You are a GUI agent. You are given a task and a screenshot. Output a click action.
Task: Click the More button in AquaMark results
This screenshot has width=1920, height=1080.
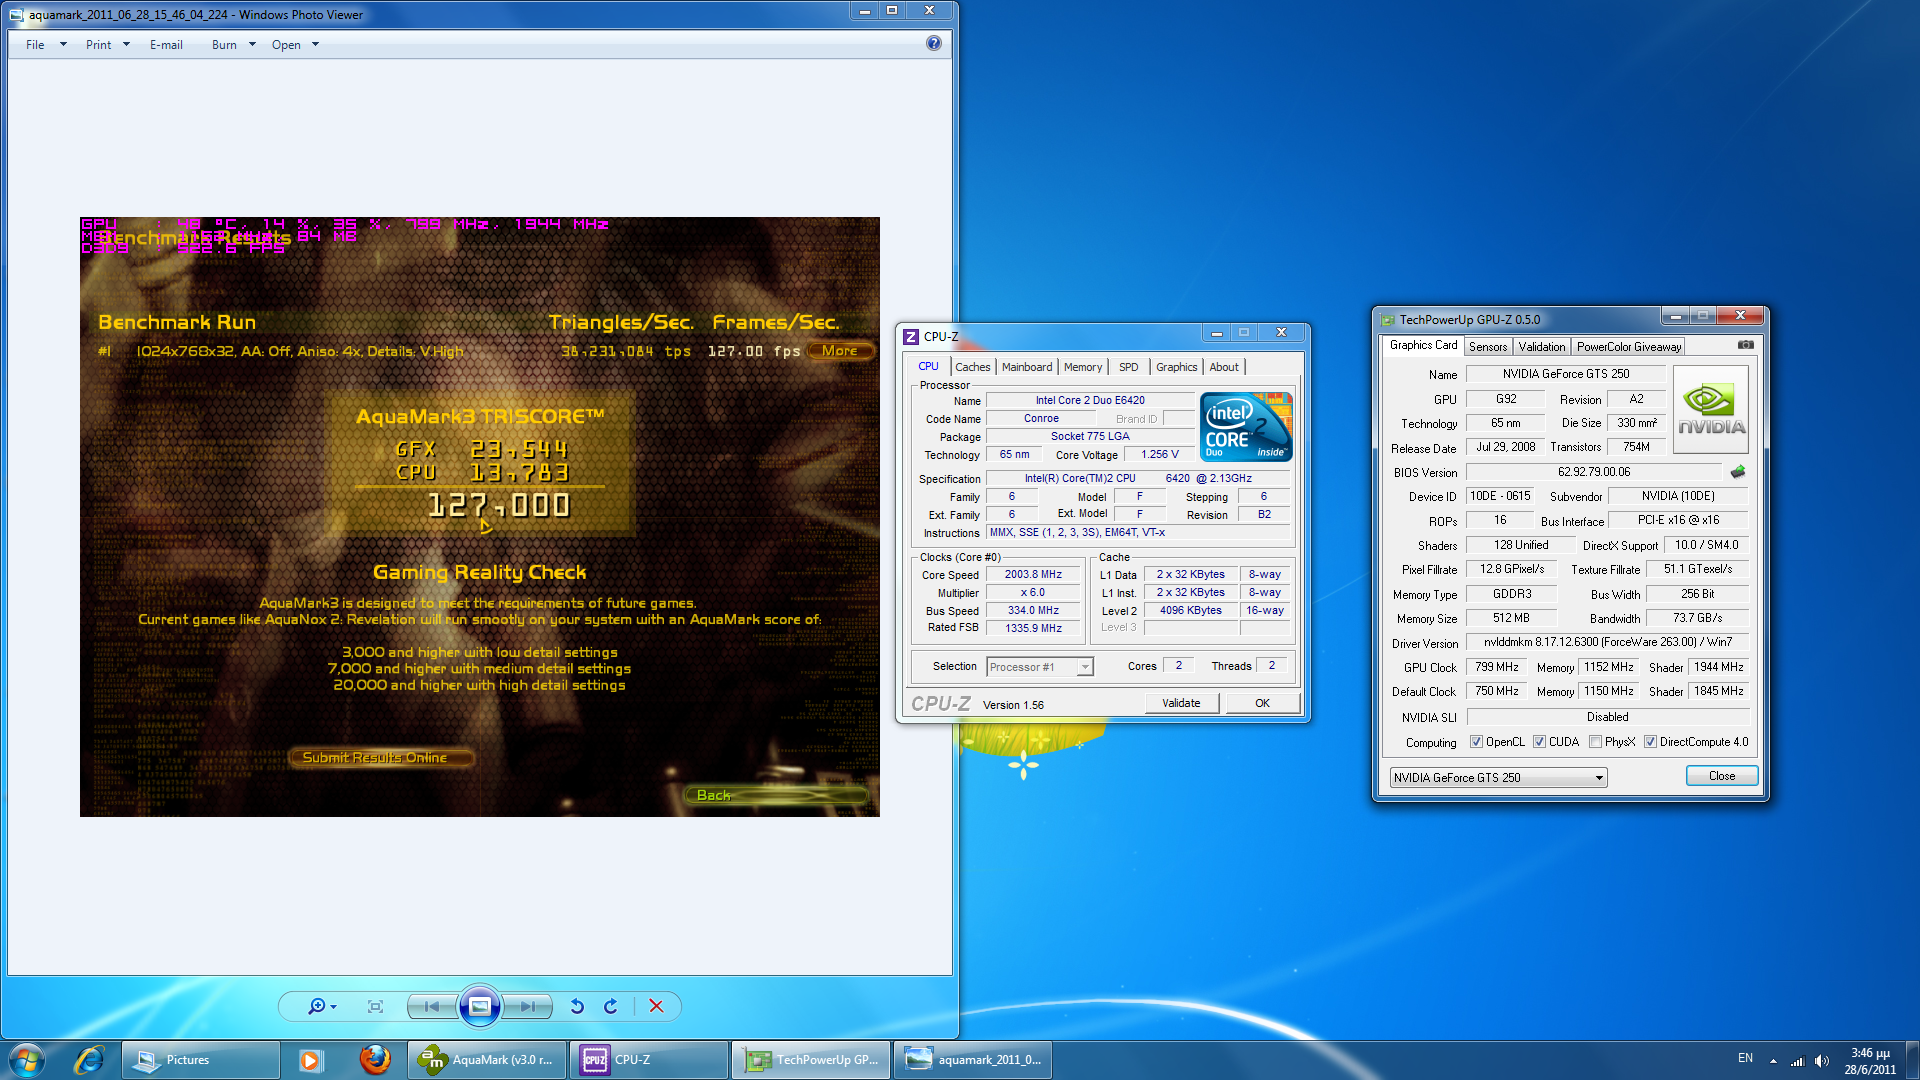click(x=840, y=351)
